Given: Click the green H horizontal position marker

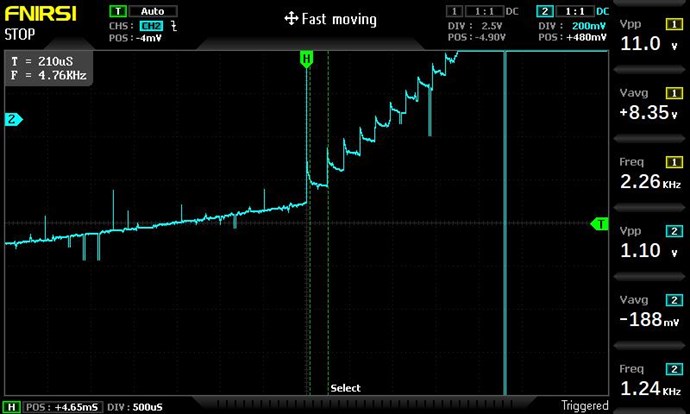Looking at the screenshot, I should pos(306,59).
